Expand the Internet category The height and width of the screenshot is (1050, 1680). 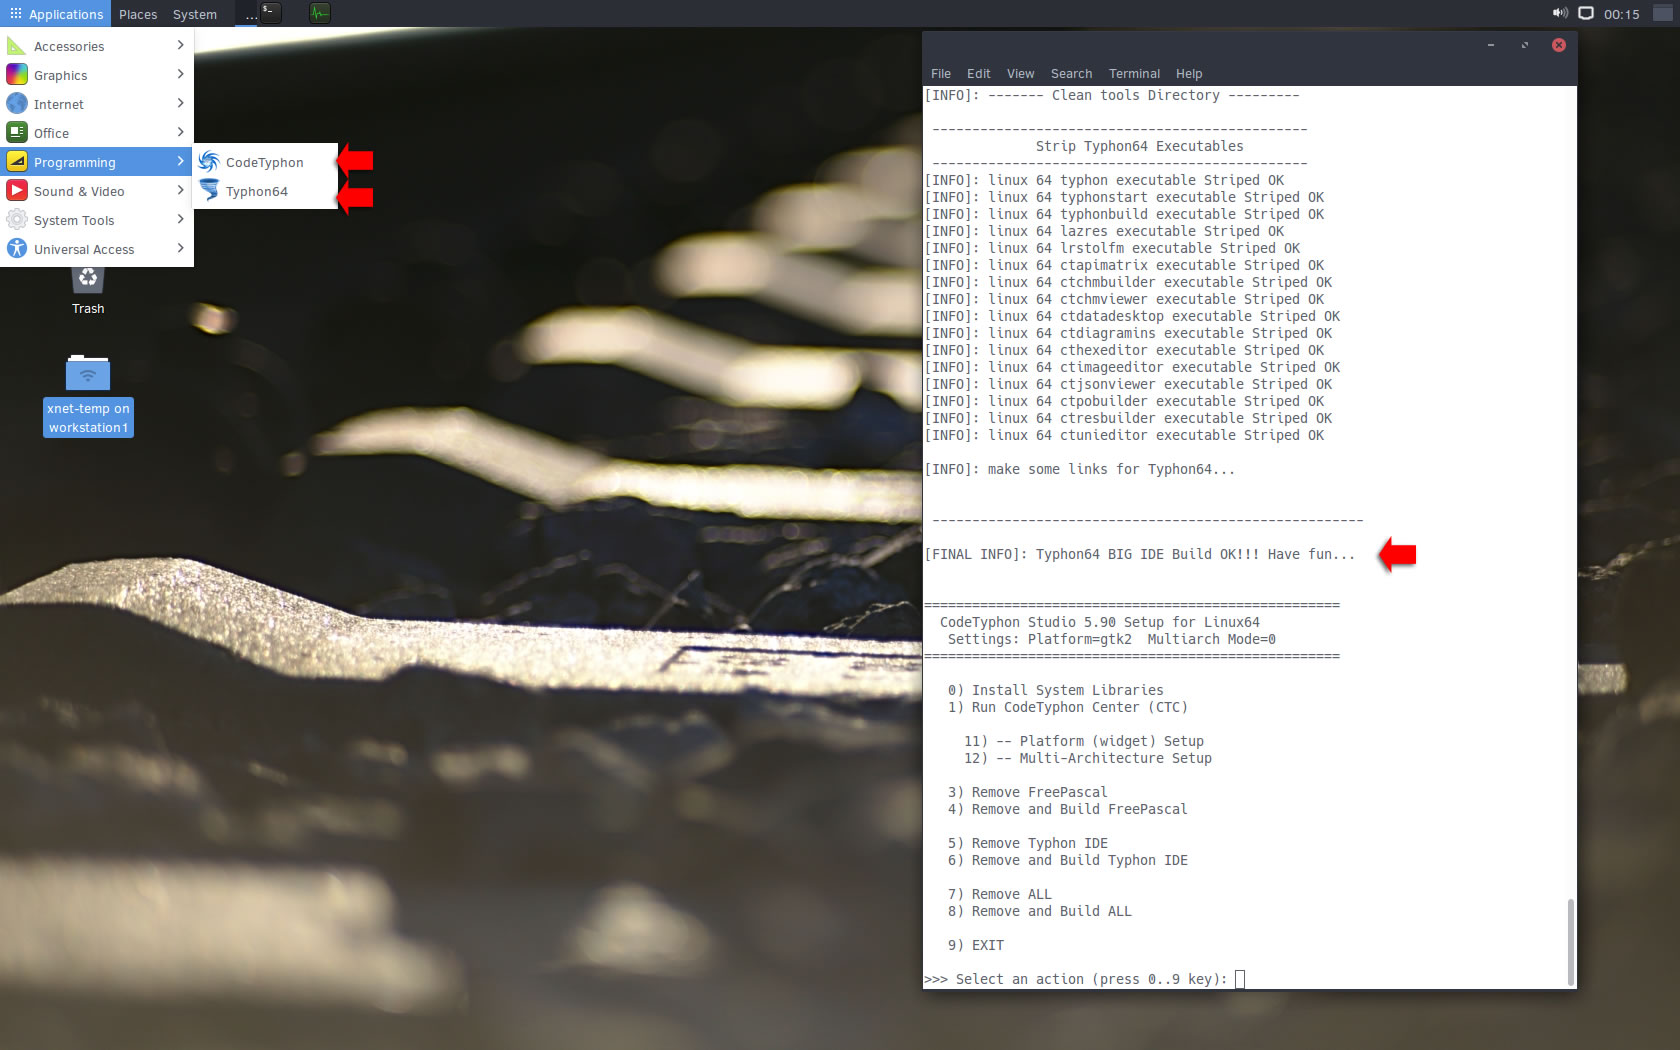coord(96,104)
